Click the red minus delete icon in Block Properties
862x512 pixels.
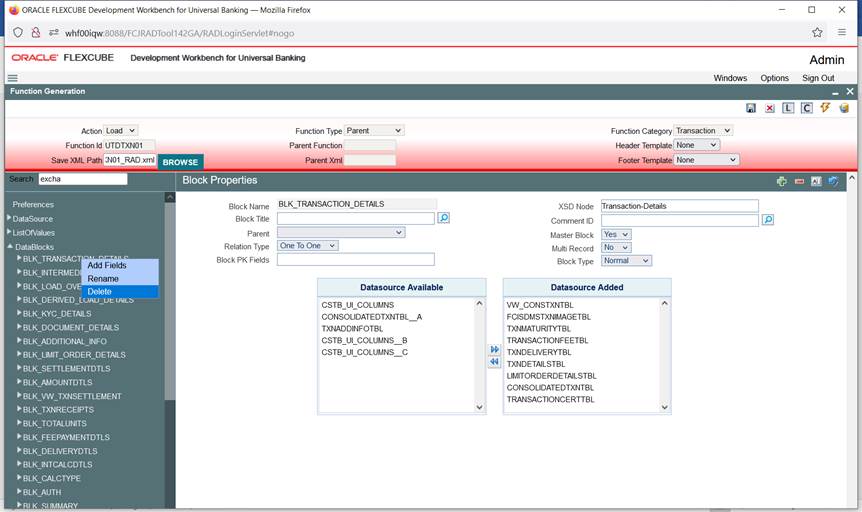[799, 181]
